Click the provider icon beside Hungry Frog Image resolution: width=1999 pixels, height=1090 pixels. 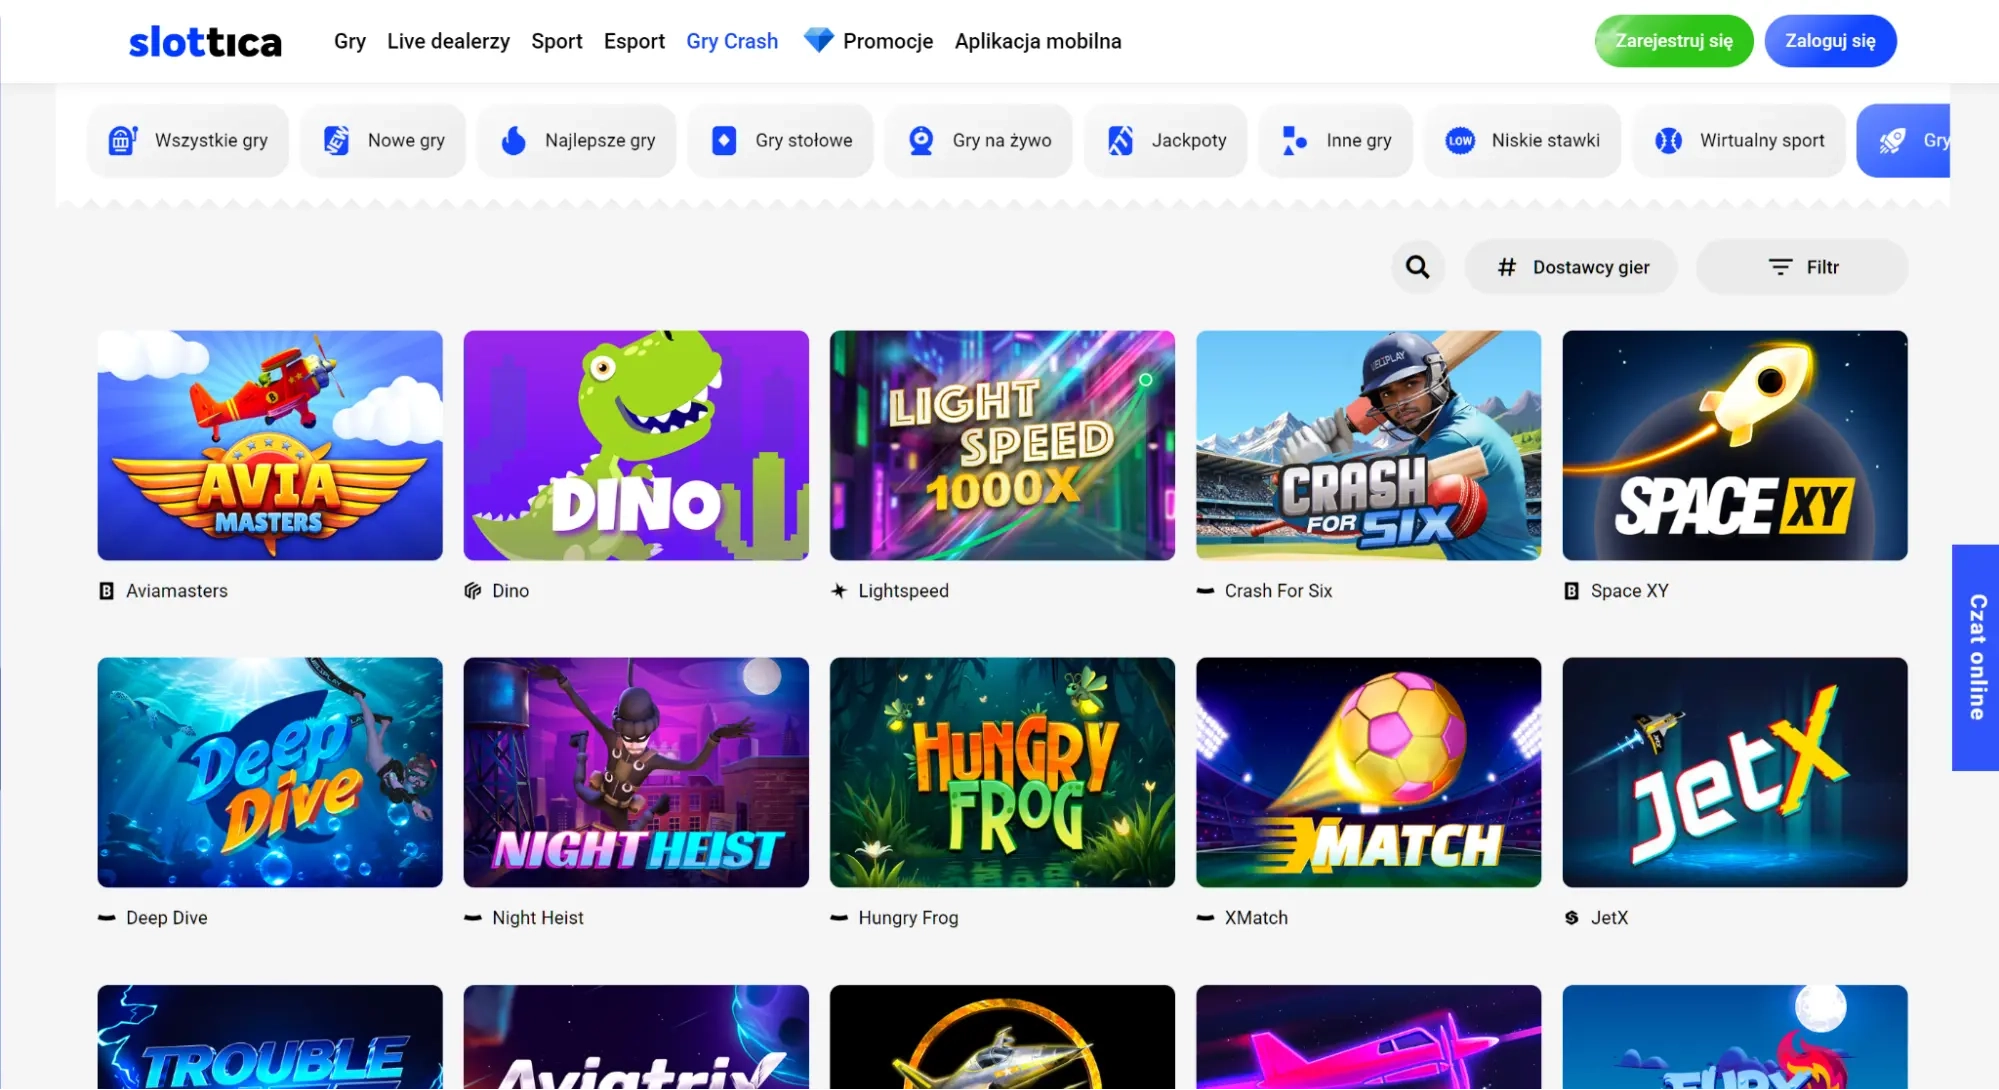(839, 918)
